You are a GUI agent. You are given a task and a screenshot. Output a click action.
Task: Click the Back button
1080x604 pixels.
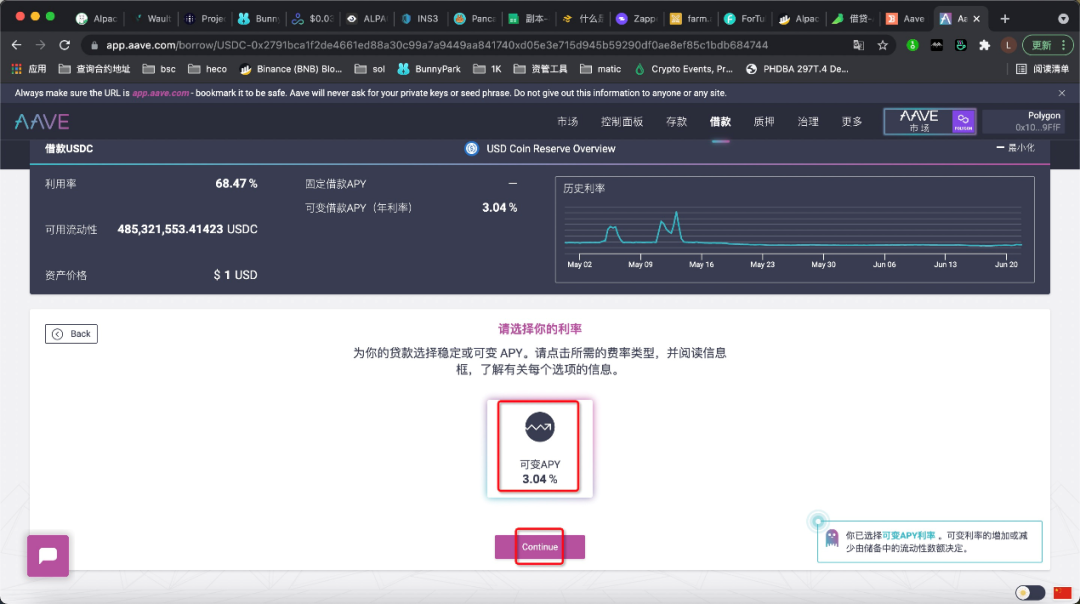(71, 333)
